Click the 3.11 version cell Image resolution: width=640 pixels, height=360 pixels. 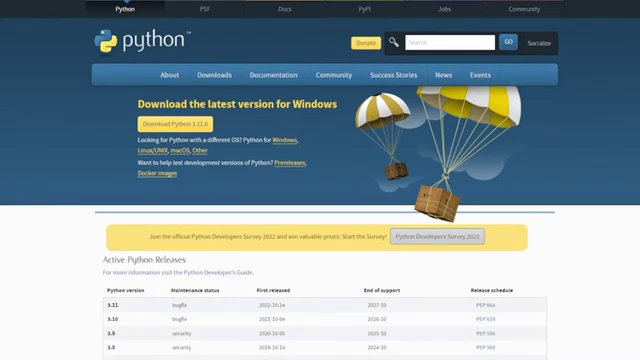113,305
